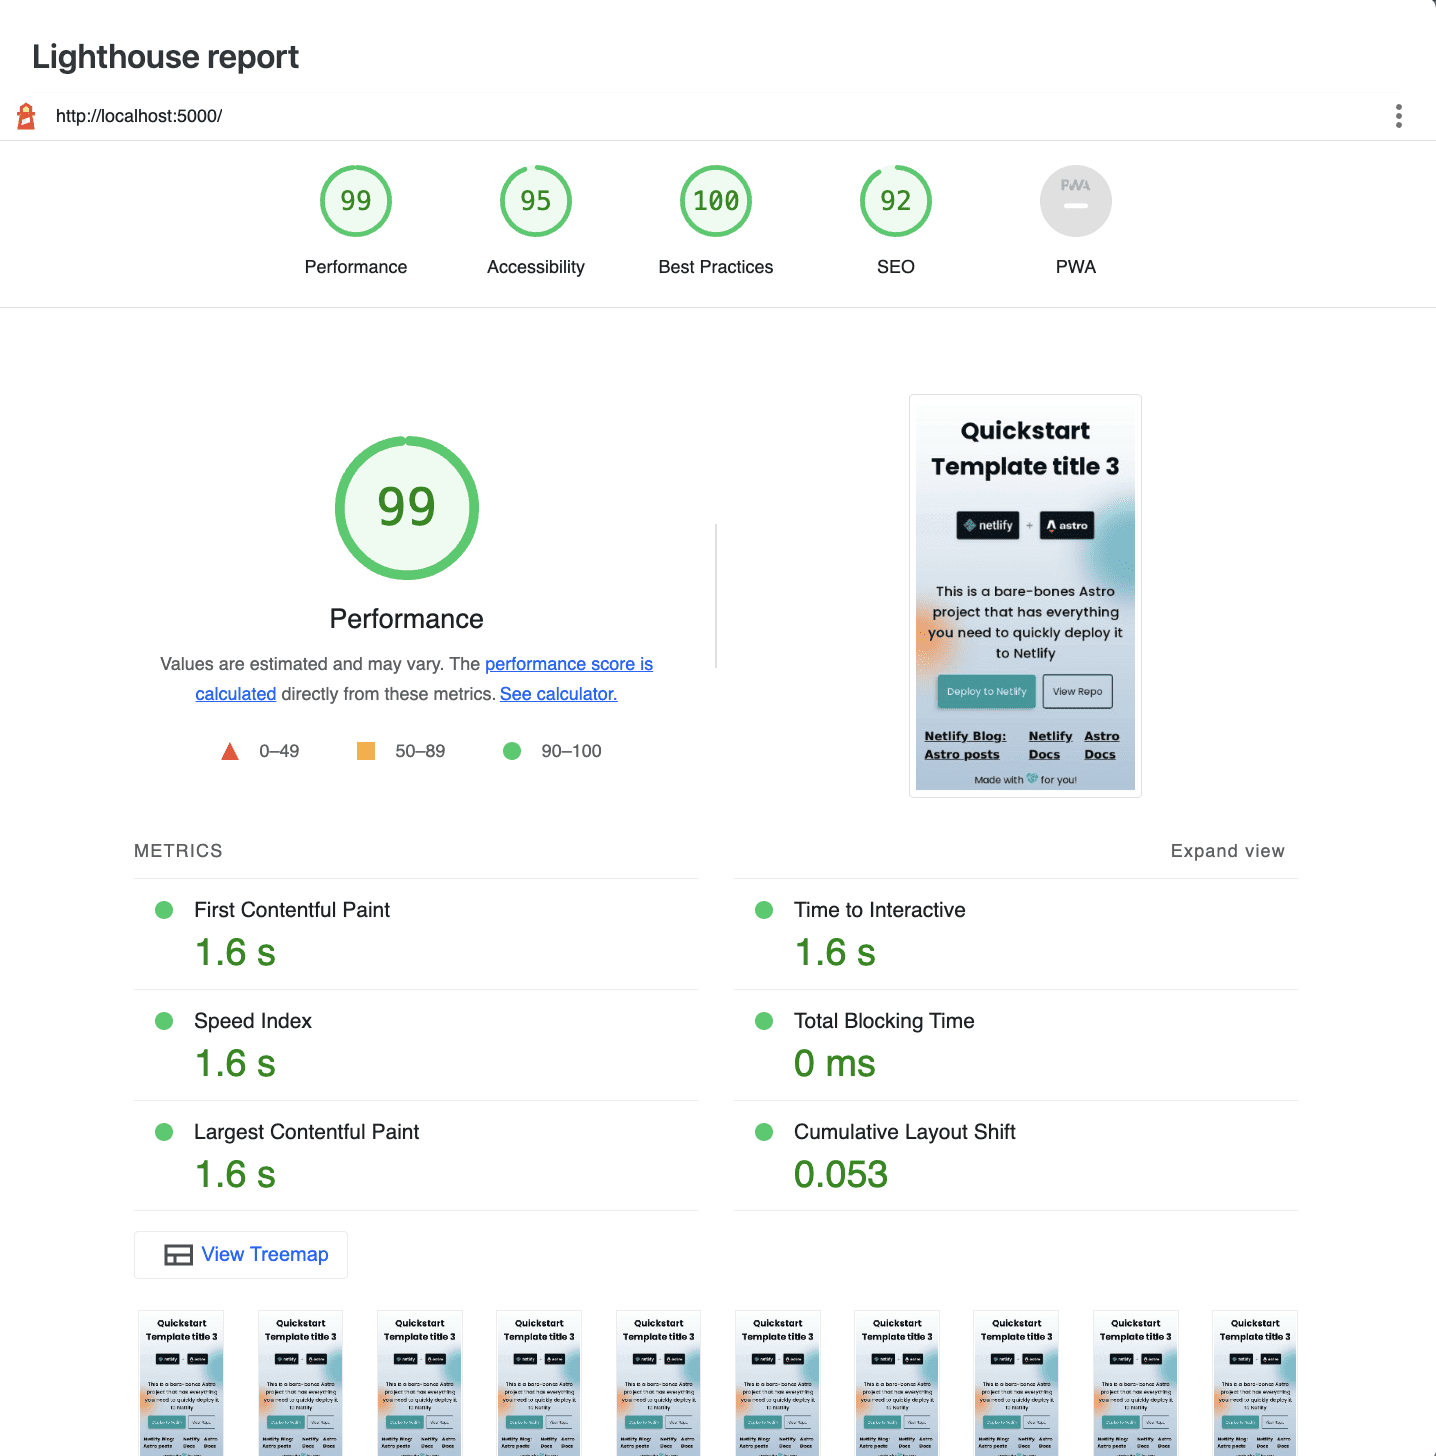1436x1456 pixels.
Task: Click the large Performance 99 gauge
Action: (407, 508)
